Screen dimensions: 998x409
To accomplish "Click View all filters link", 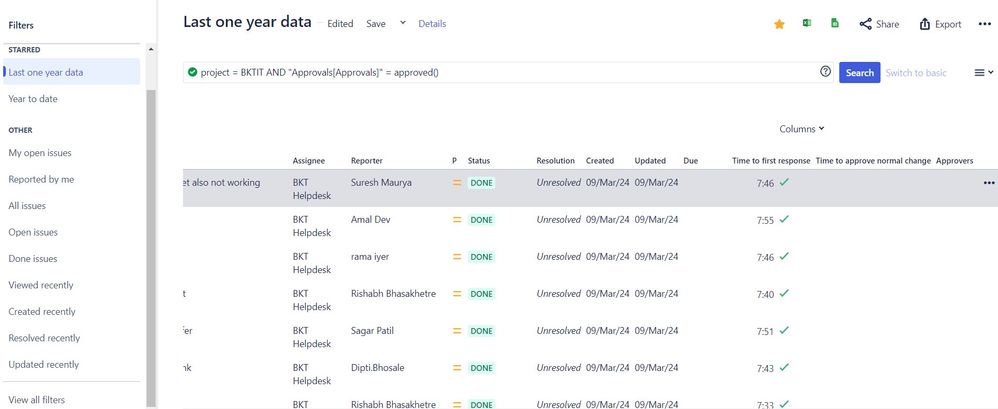I will point(36,400).
